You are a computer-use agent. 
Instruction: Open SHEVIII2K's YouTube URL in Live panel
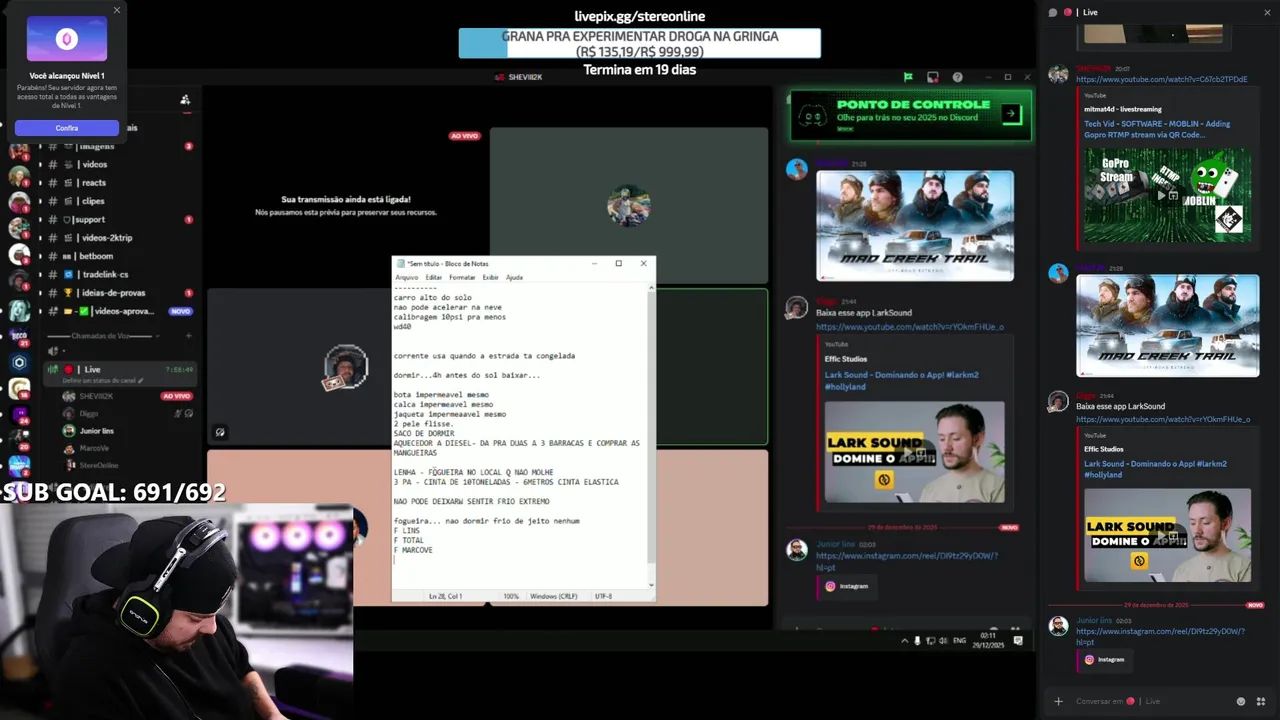pyautogui.click(x=1161, y=79)
